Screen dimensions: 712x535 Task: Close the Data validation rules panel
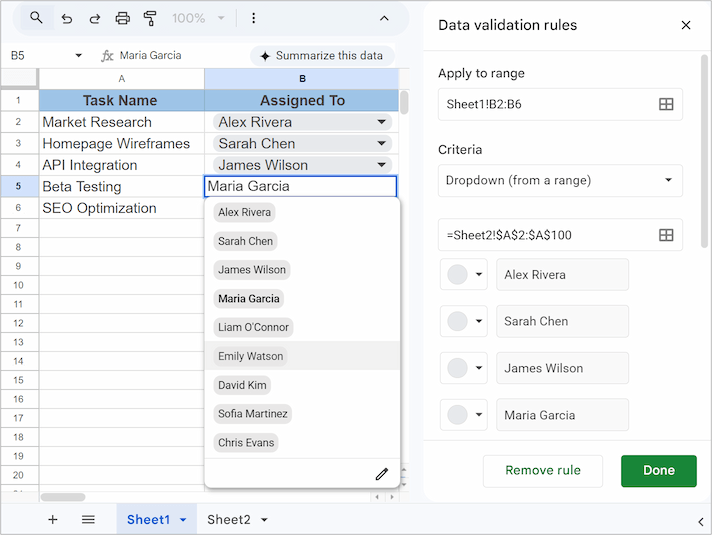(x=686, y=25)
